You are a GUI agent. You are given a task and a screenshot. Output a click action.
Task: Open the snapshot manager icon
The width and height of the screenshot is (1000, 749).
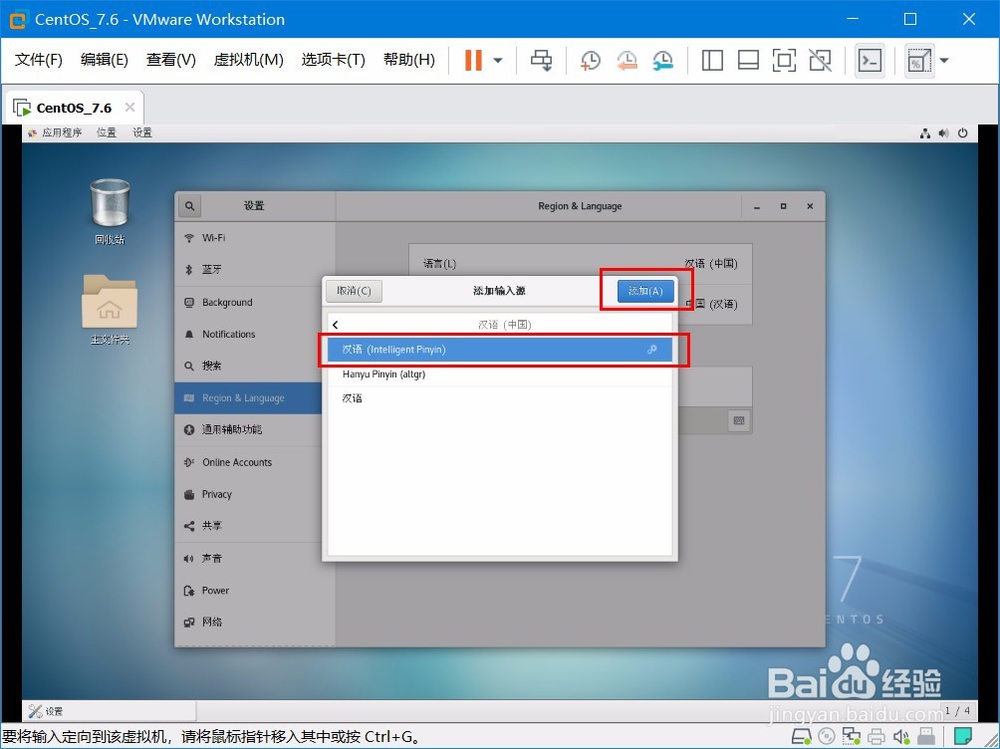click(663, 61)
